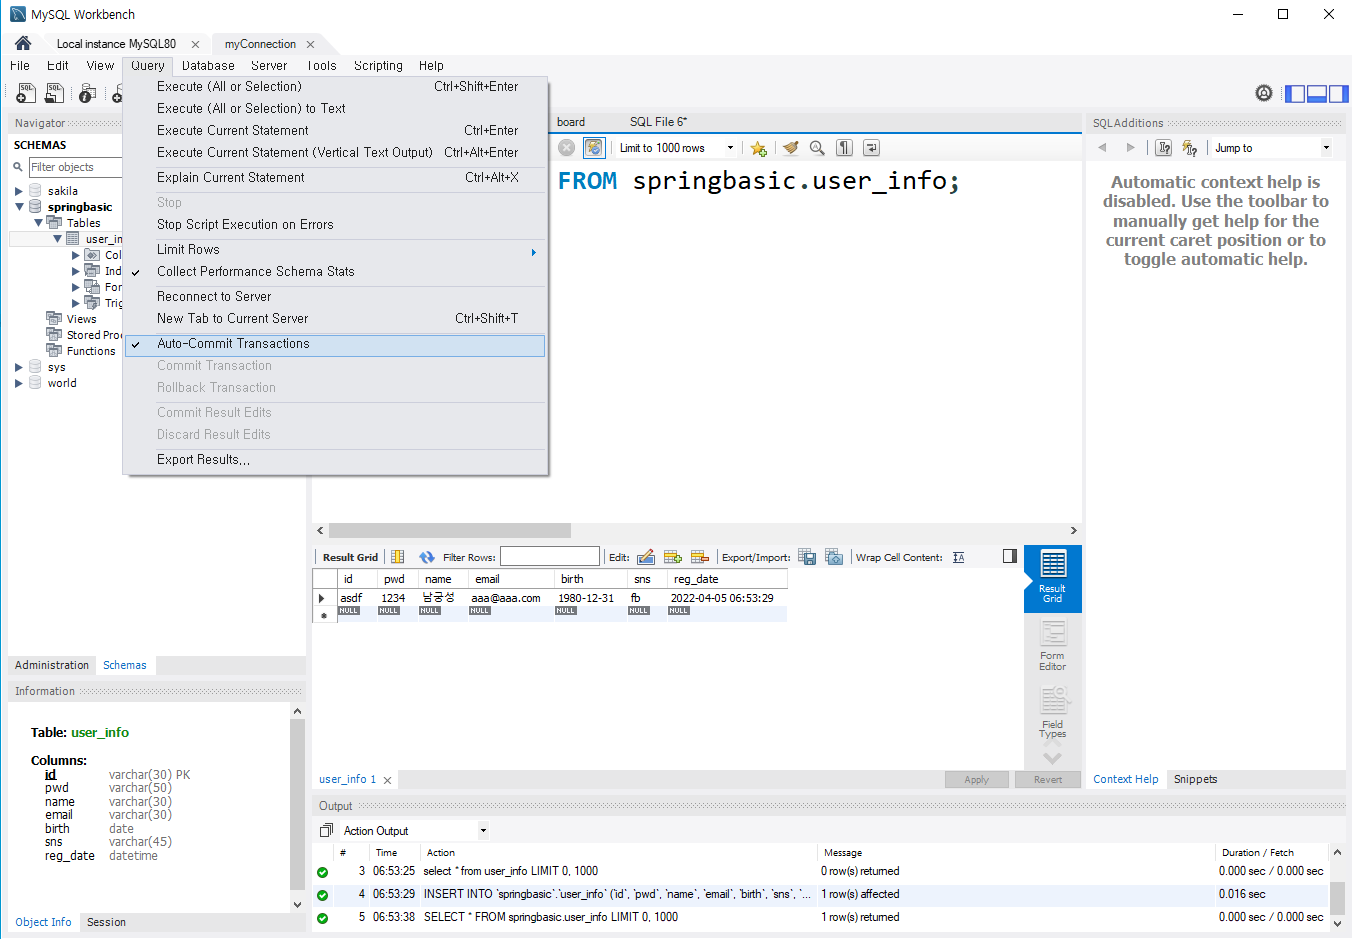
Task: Edit current row pencil icon
Action: 646,557
